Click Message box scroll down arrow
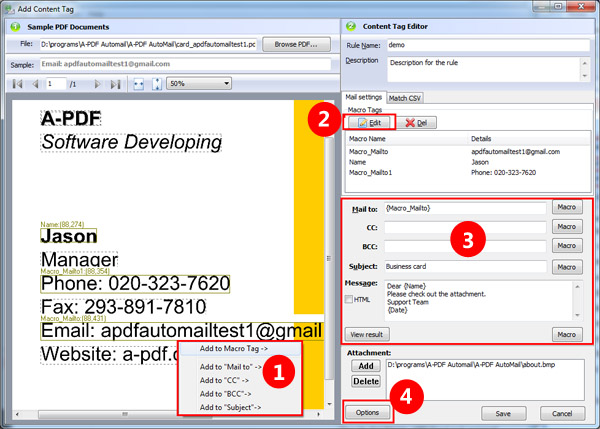Image resolution: width=600 pixels, height=429 pixels. point(577,315)
